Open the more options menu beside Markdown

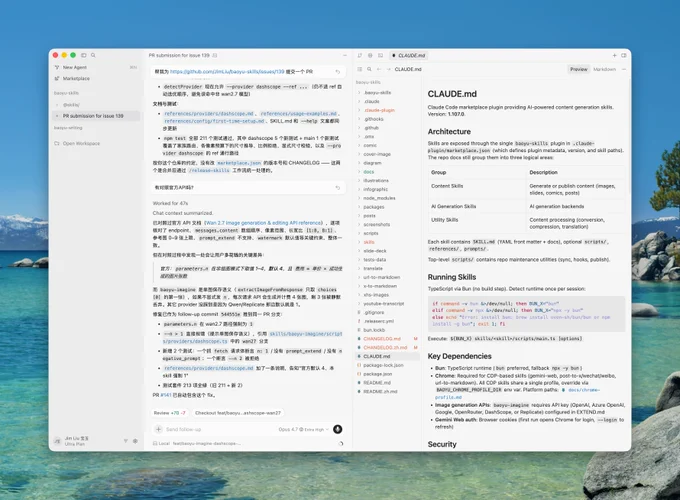[x=624, y=69]
